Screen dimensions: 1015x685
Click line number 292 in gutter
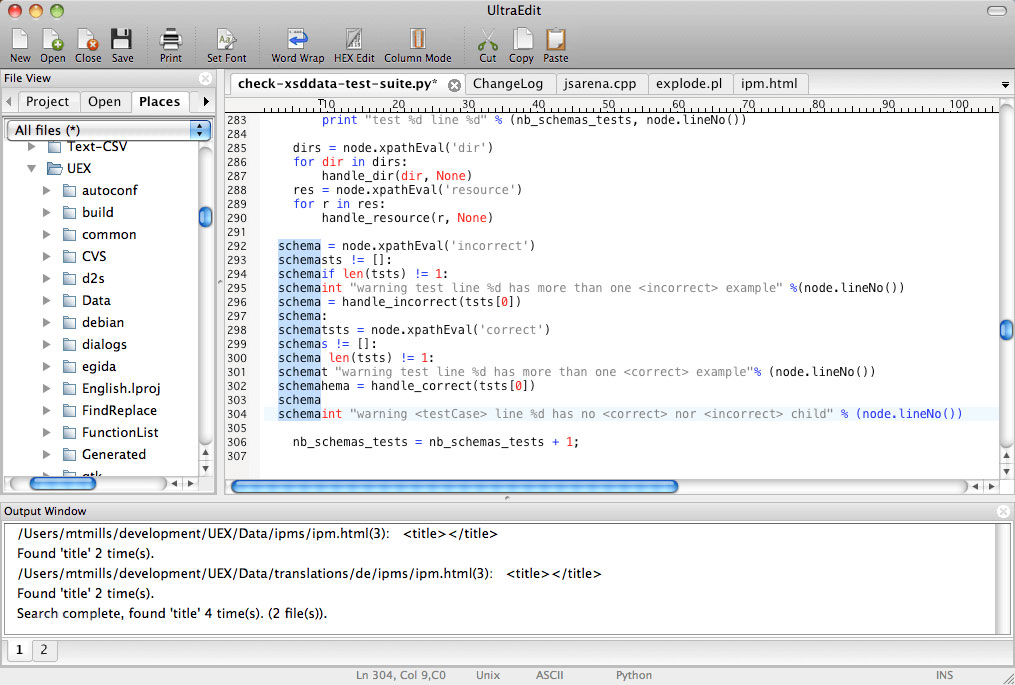[x=237, y=246]
